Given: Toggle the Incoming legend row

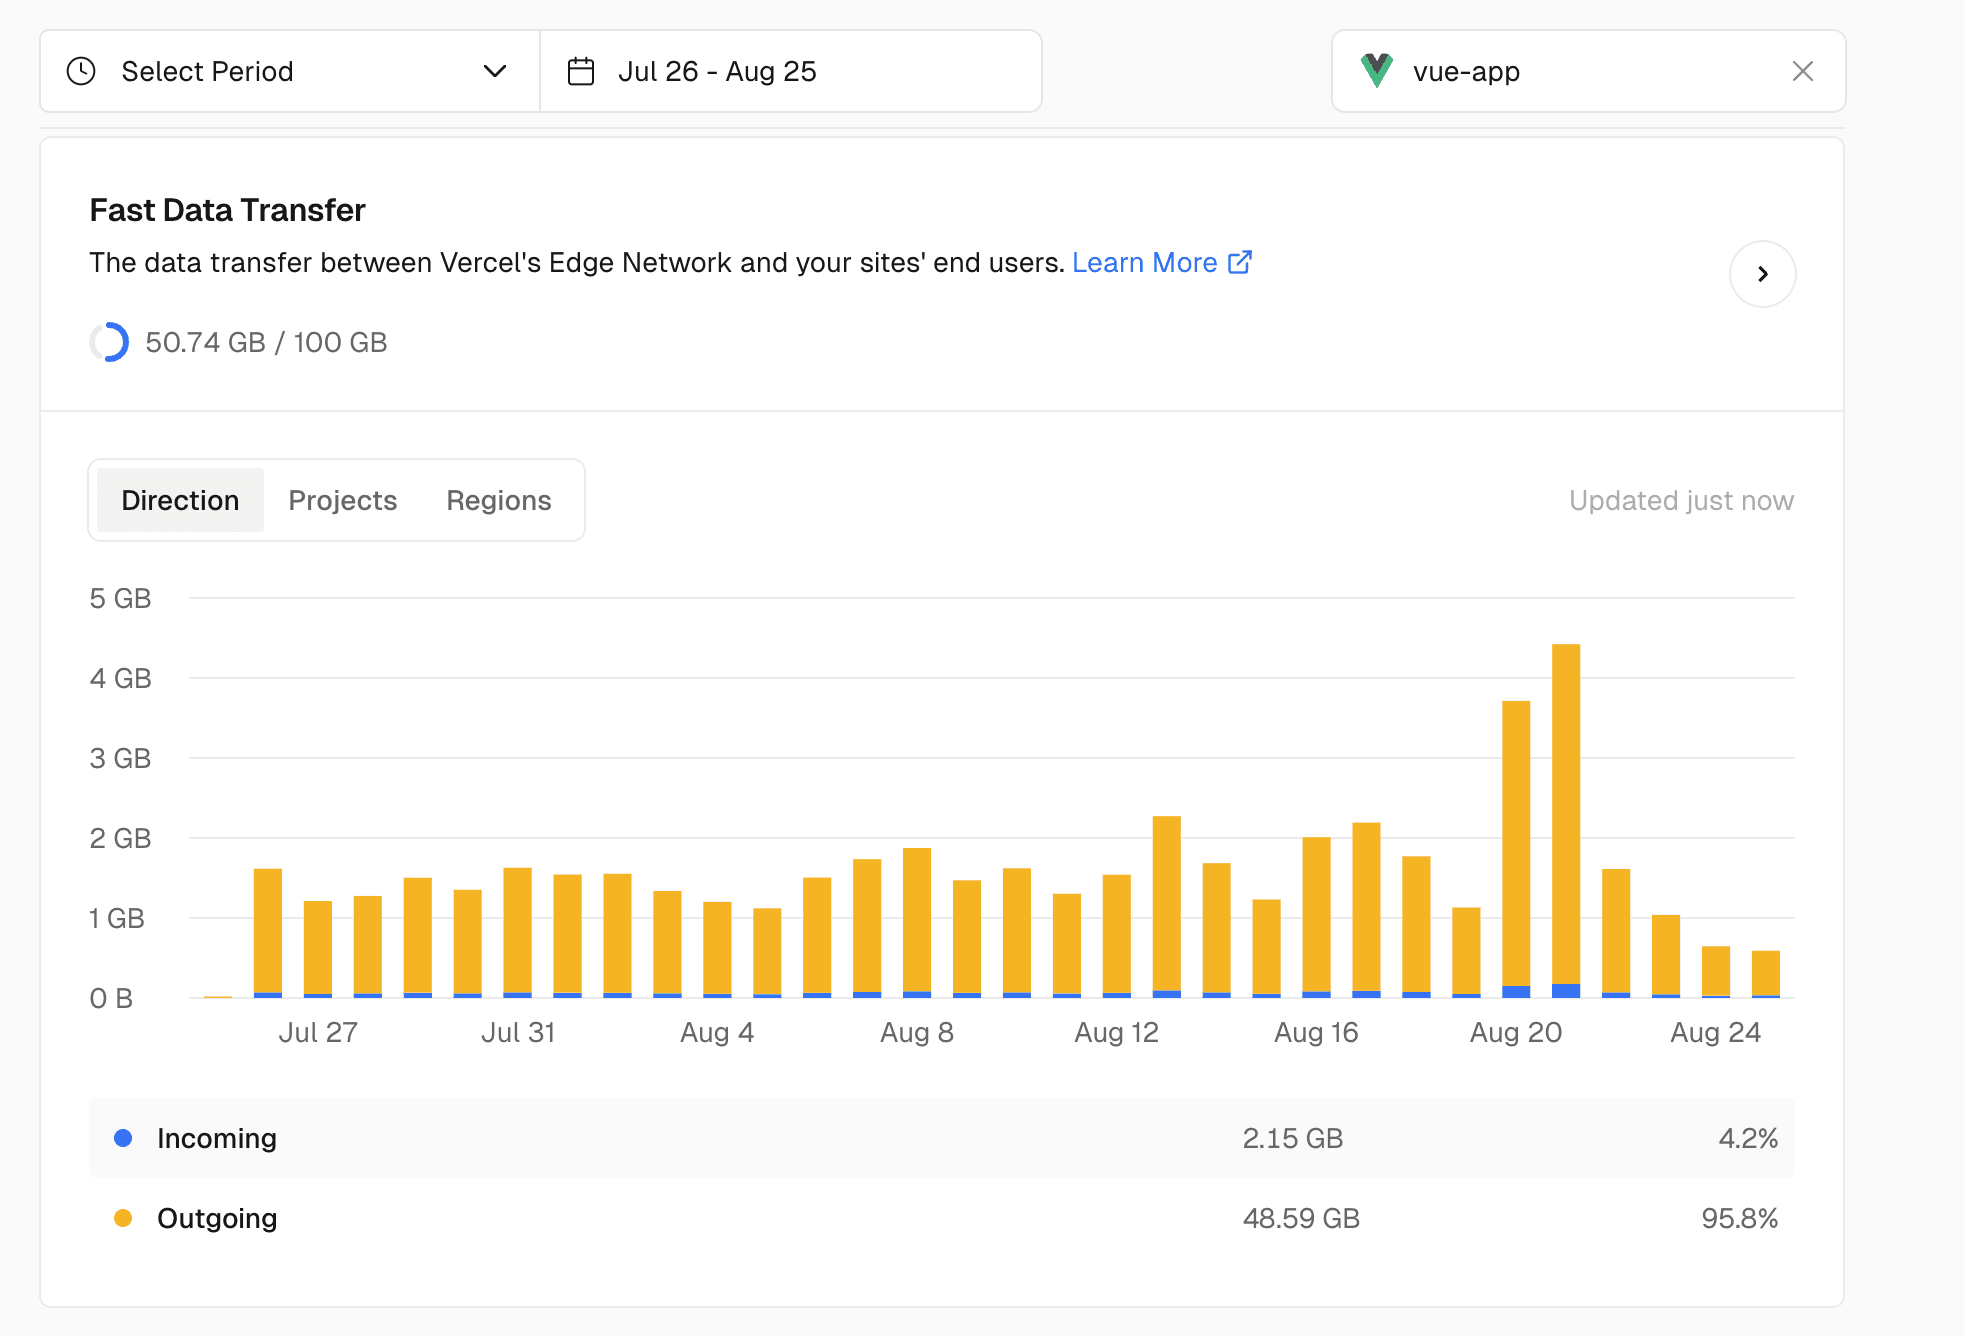Looking at the screenshot, I should click(941, 1138).
